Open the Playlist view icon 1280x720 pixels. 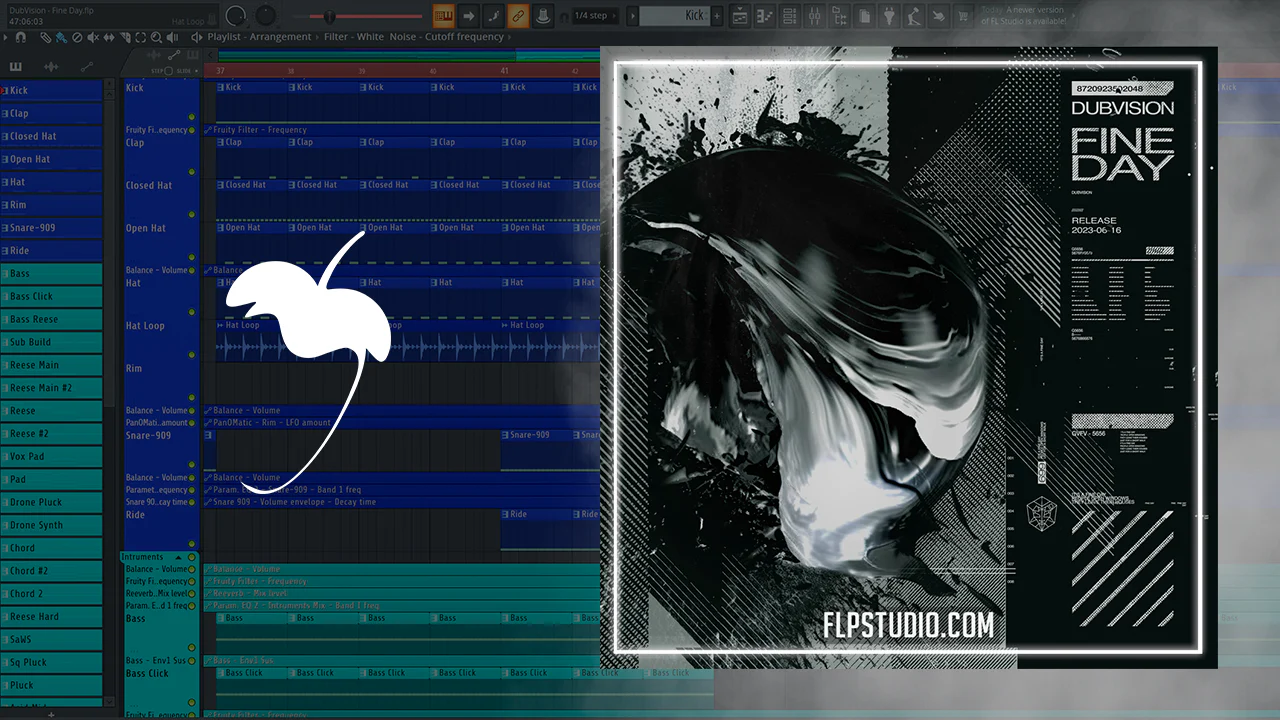point(740,16)
